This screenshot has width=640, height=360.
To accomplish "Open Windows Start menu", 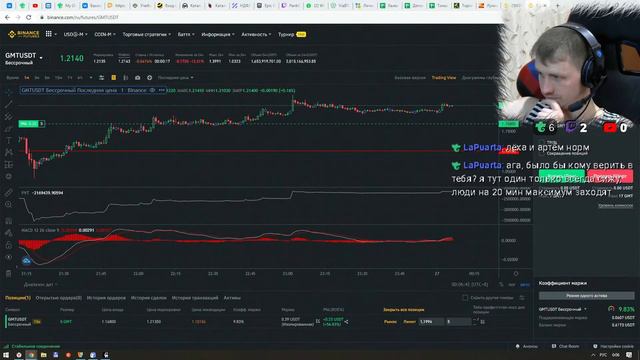I will [6, 355].
